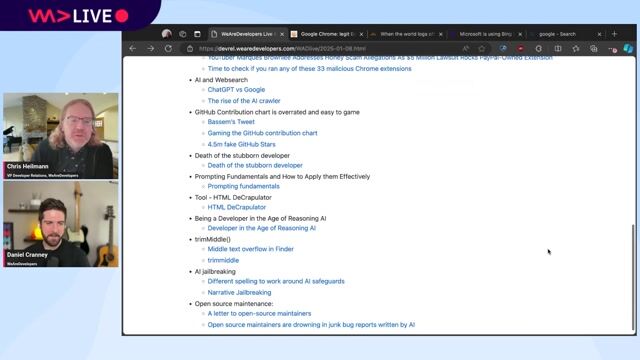The height and width of the screenshot is (360, 640).
Task: Click the page vertical scrollbar thumb
Action: [633, 277]
